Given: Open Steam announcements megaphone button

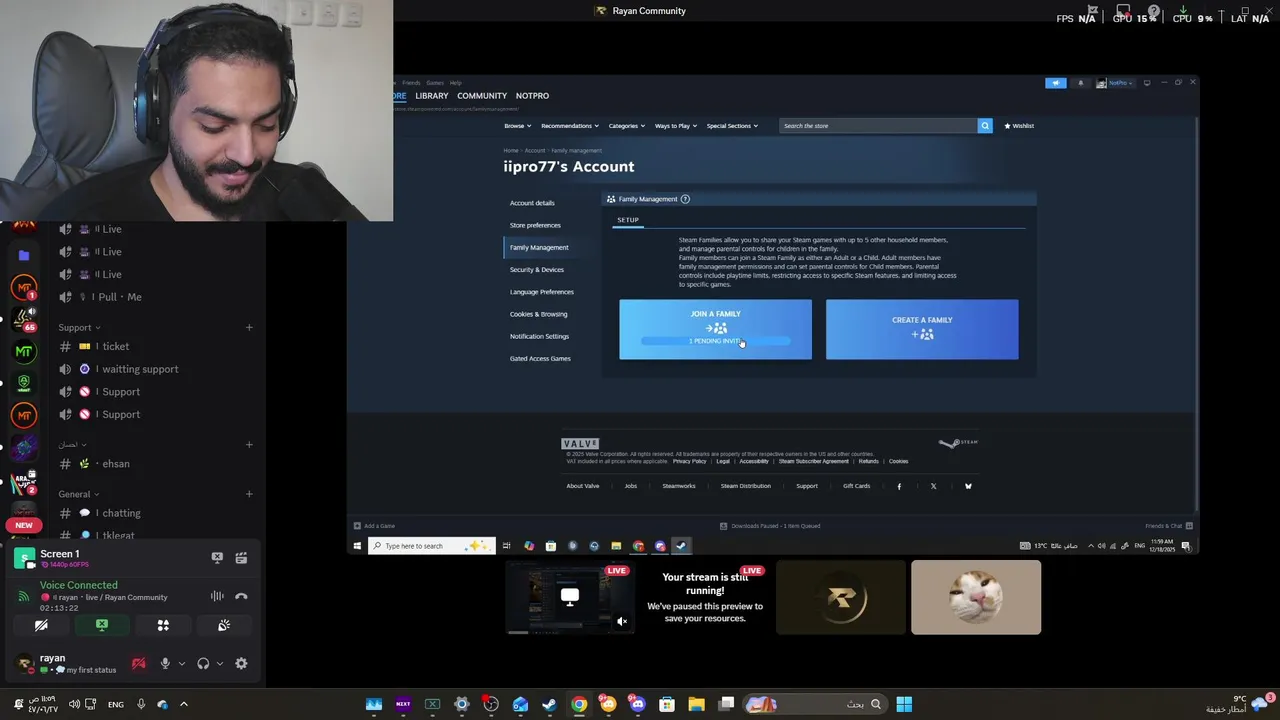Looking at the screenshot, I should pyautogui.click(x=1056, y=83).
